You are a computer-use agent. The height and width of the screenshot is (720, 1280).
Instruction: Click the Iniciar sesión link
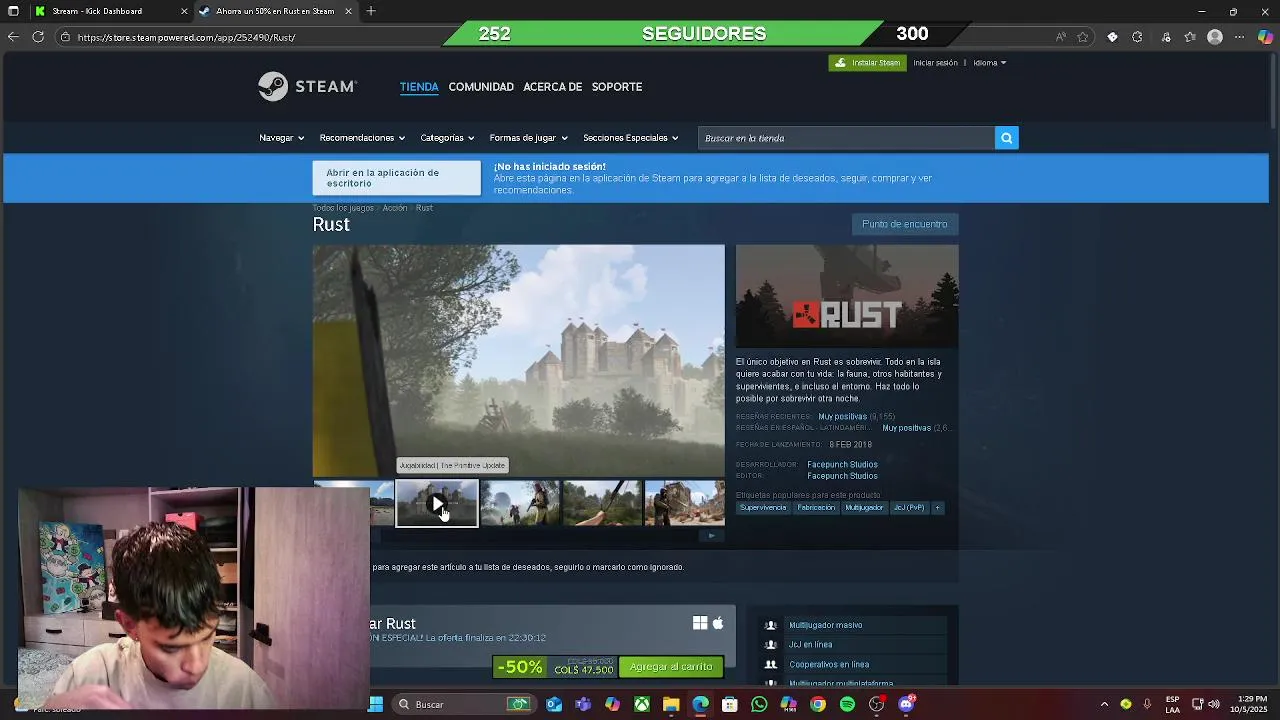click(935, 63)
